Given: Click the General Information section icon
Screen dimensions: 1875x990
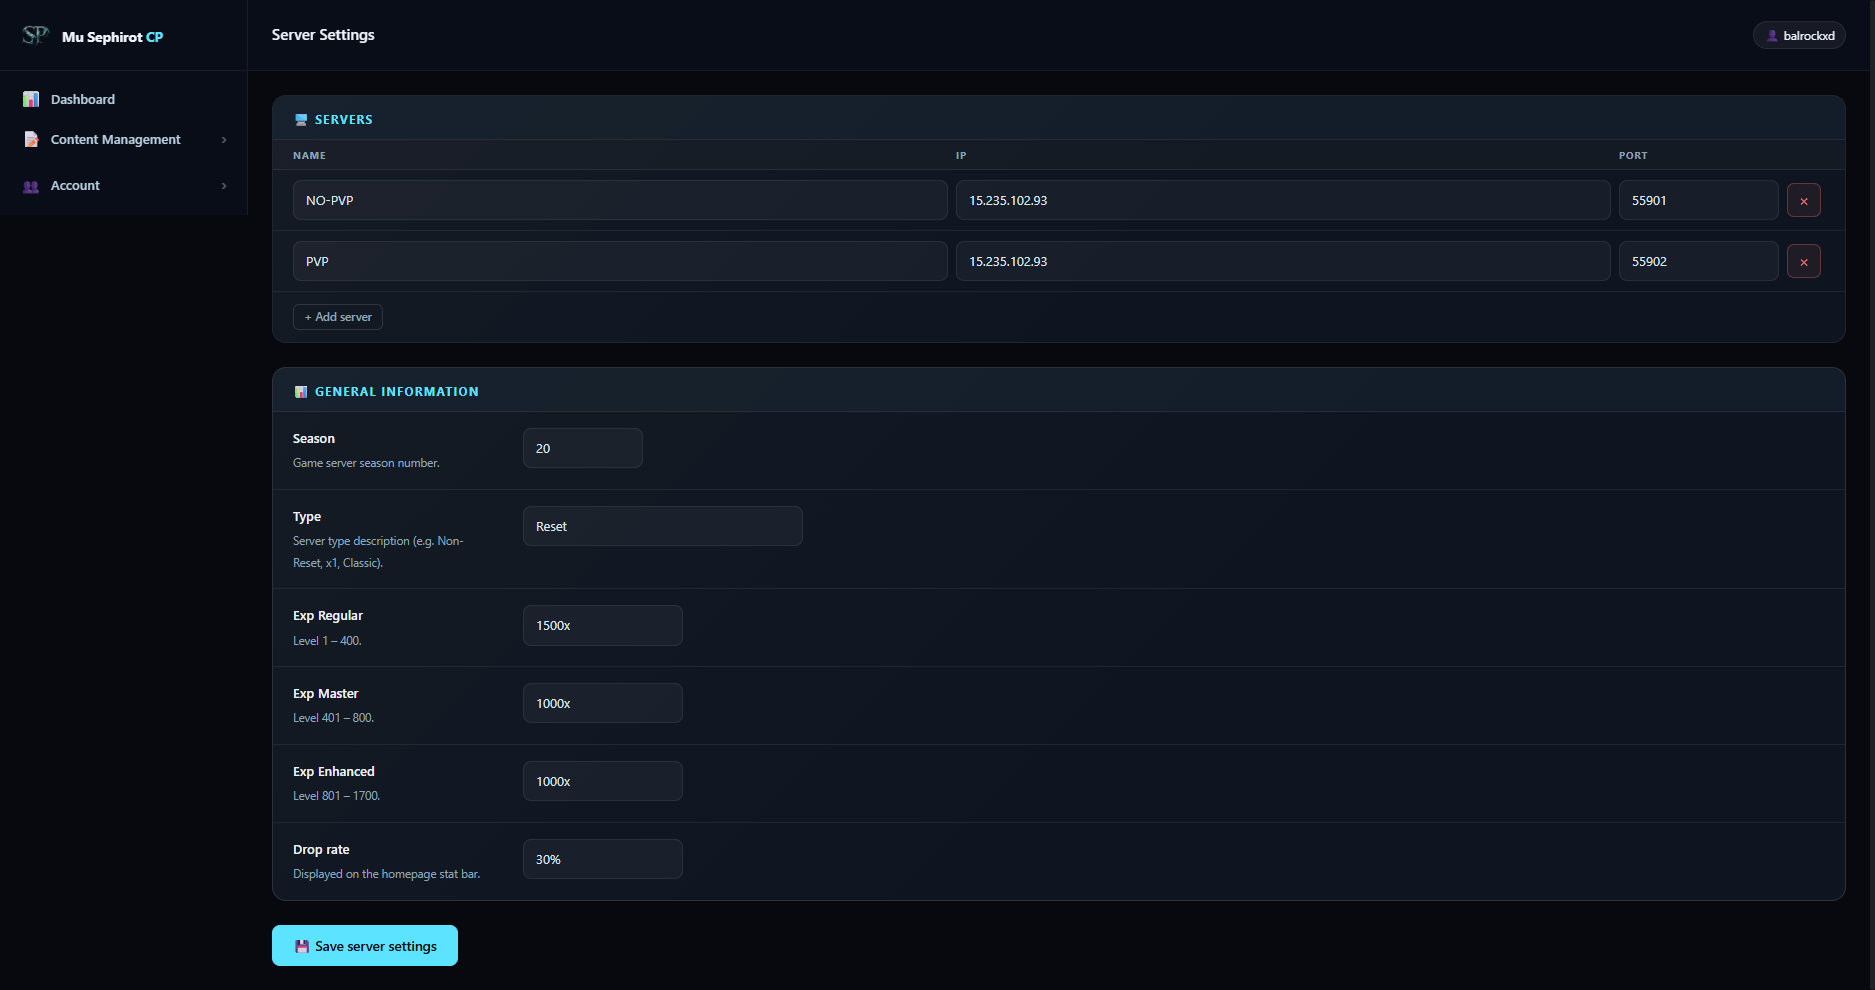Looking at the screenshot, I should click(301, 392).
